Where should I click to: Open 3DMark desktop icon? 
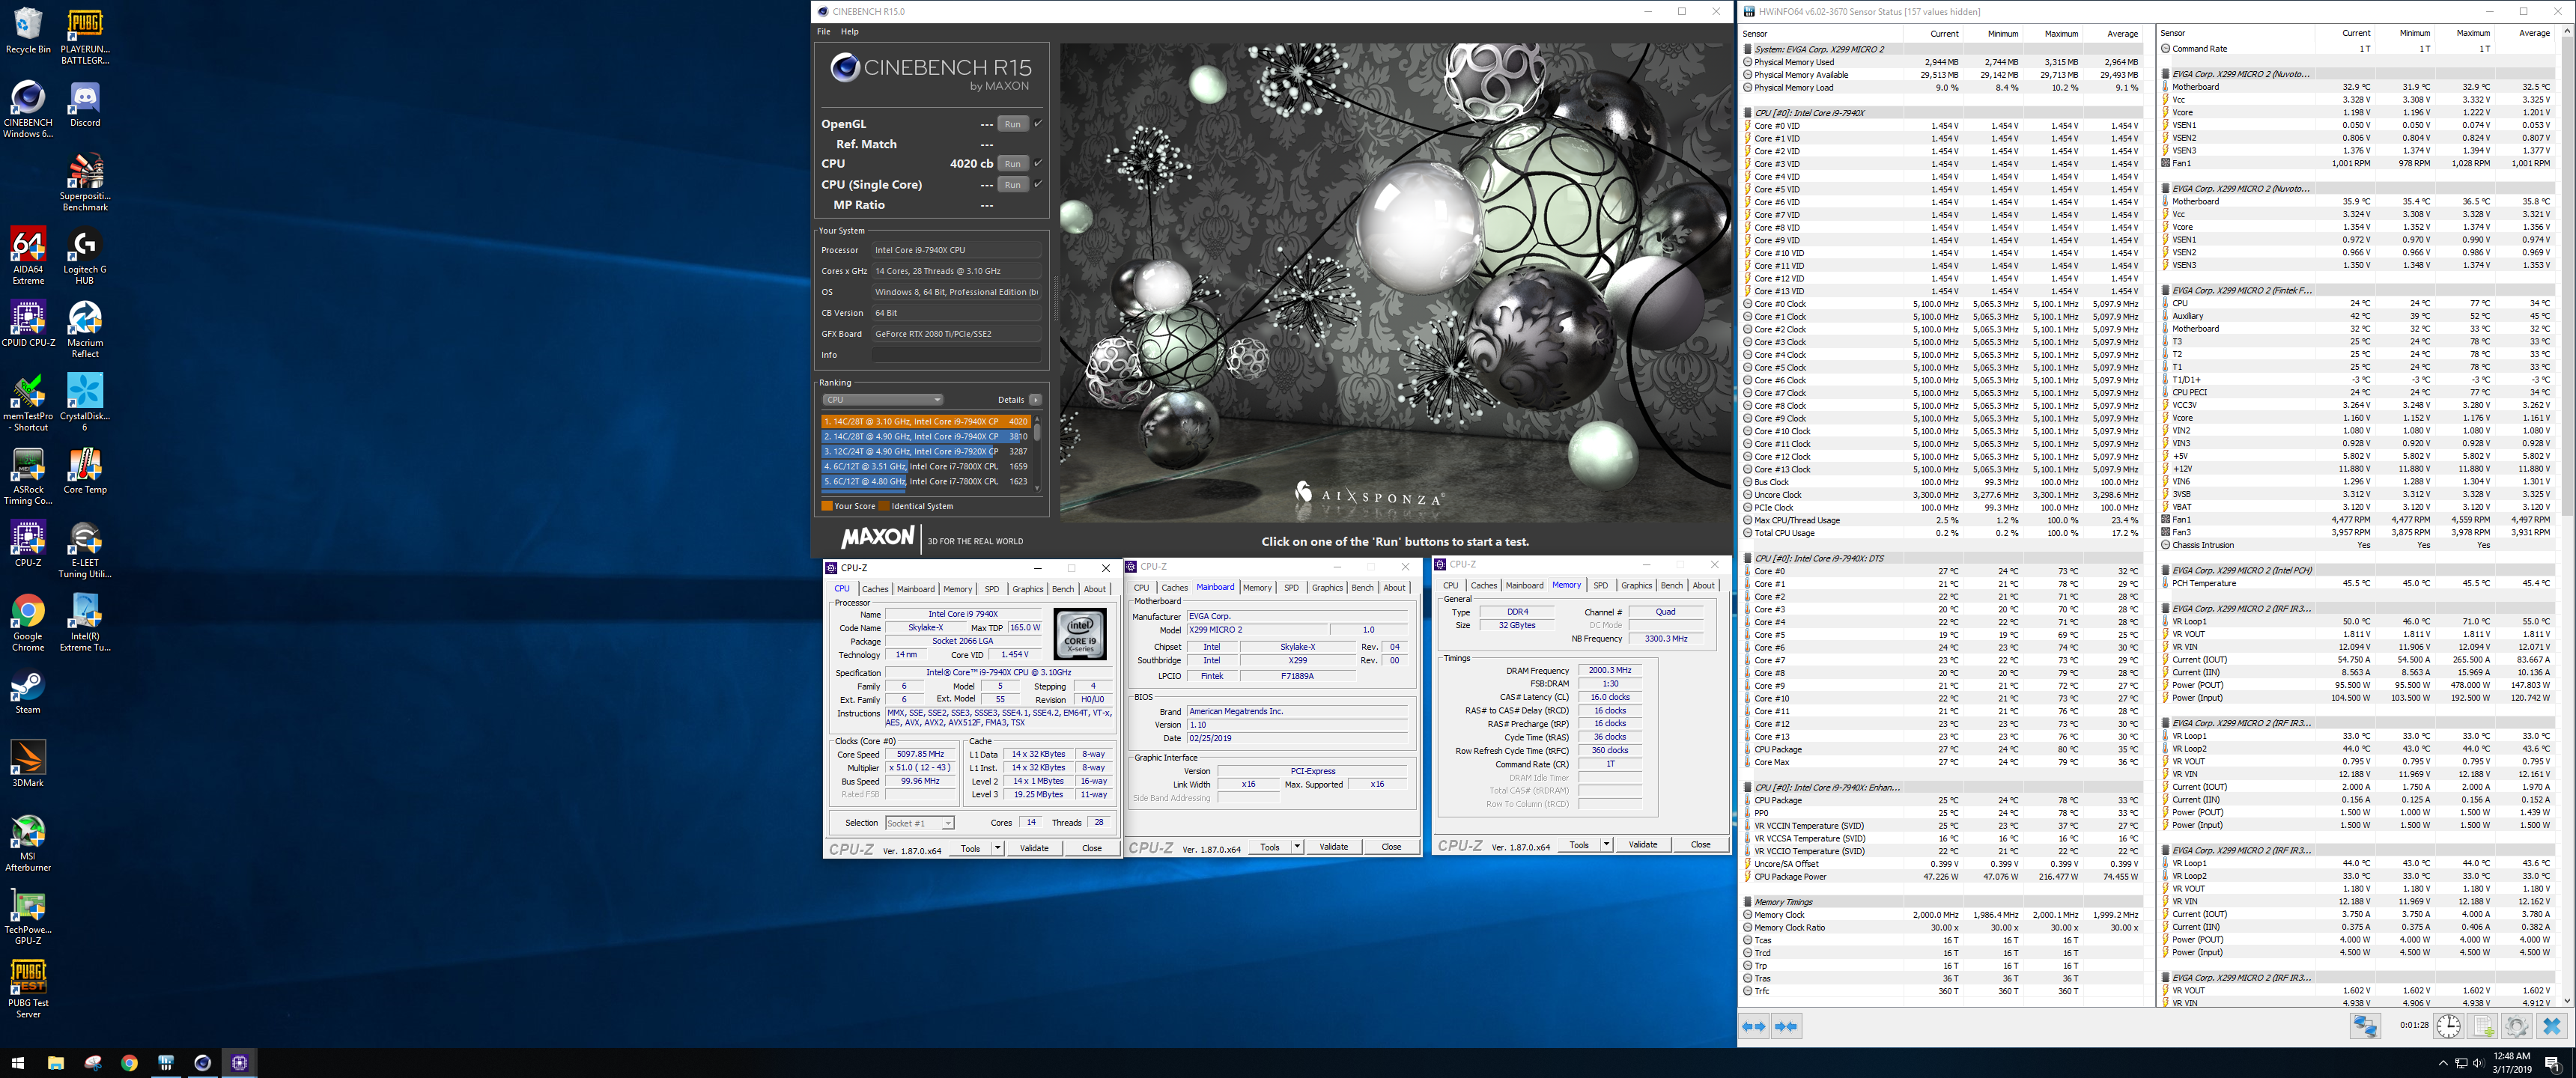[28, 764]
